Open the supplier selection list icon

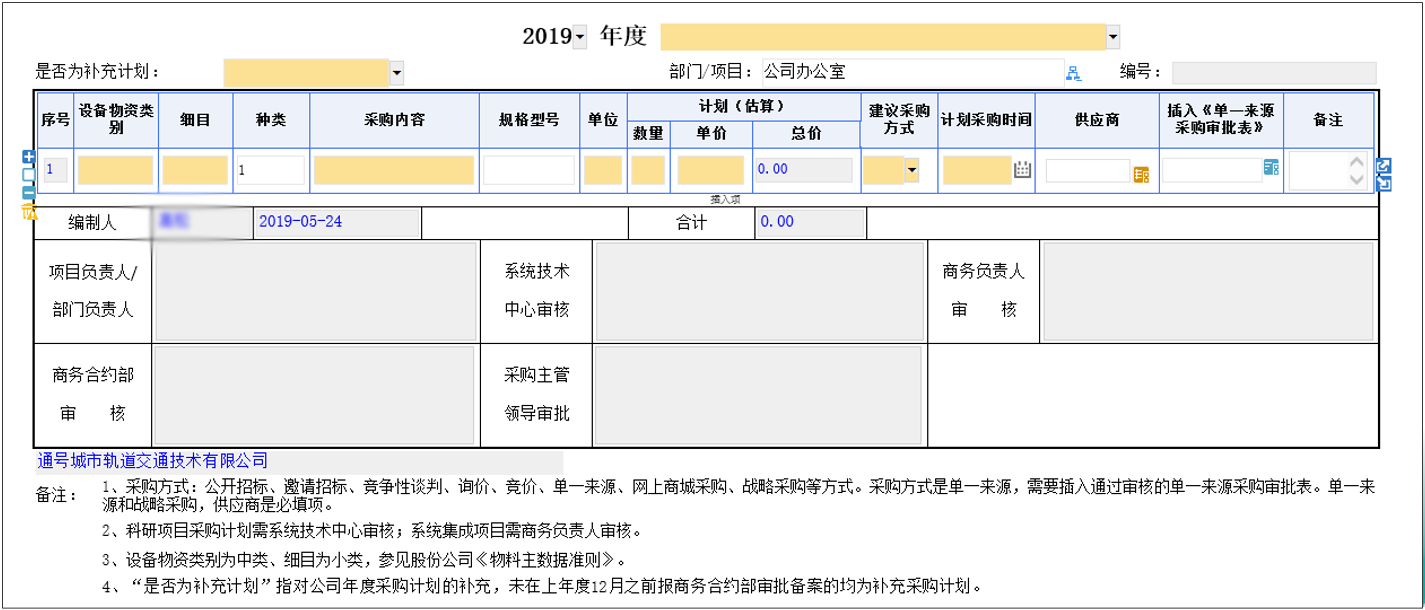1141,174
